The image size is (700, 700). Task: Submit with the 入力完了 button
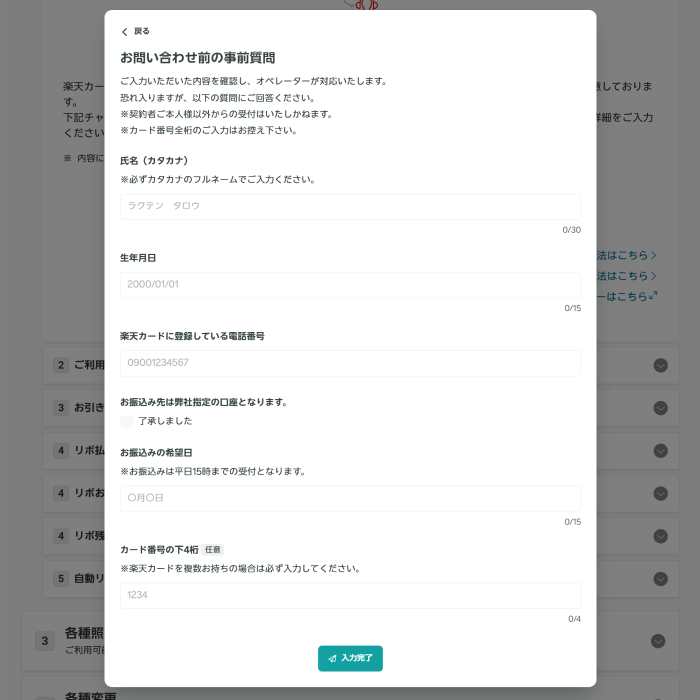tap(350, 658)
